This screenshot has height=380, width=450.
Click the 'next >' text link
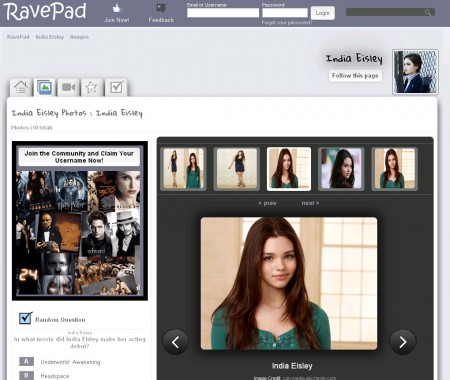[310, 203]
